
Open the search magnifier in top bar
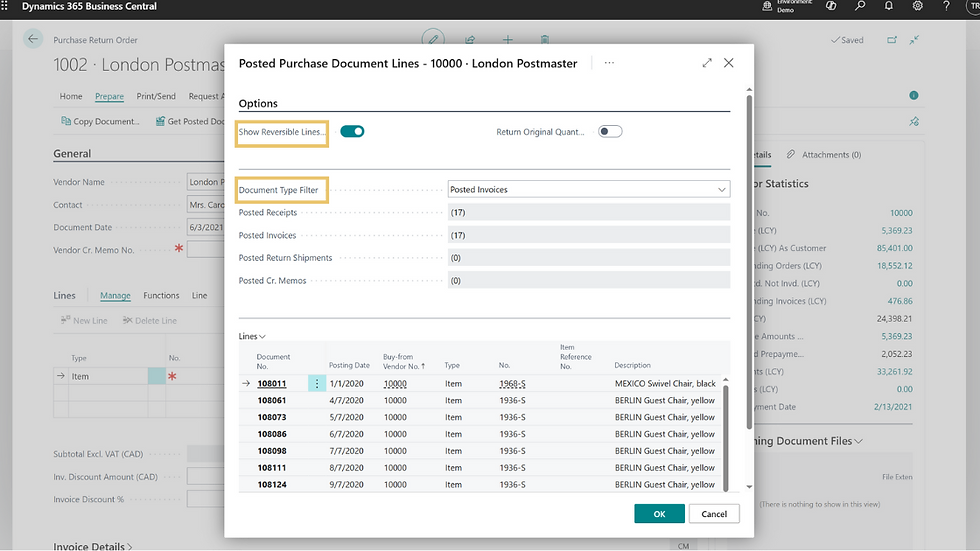[860, 6]
